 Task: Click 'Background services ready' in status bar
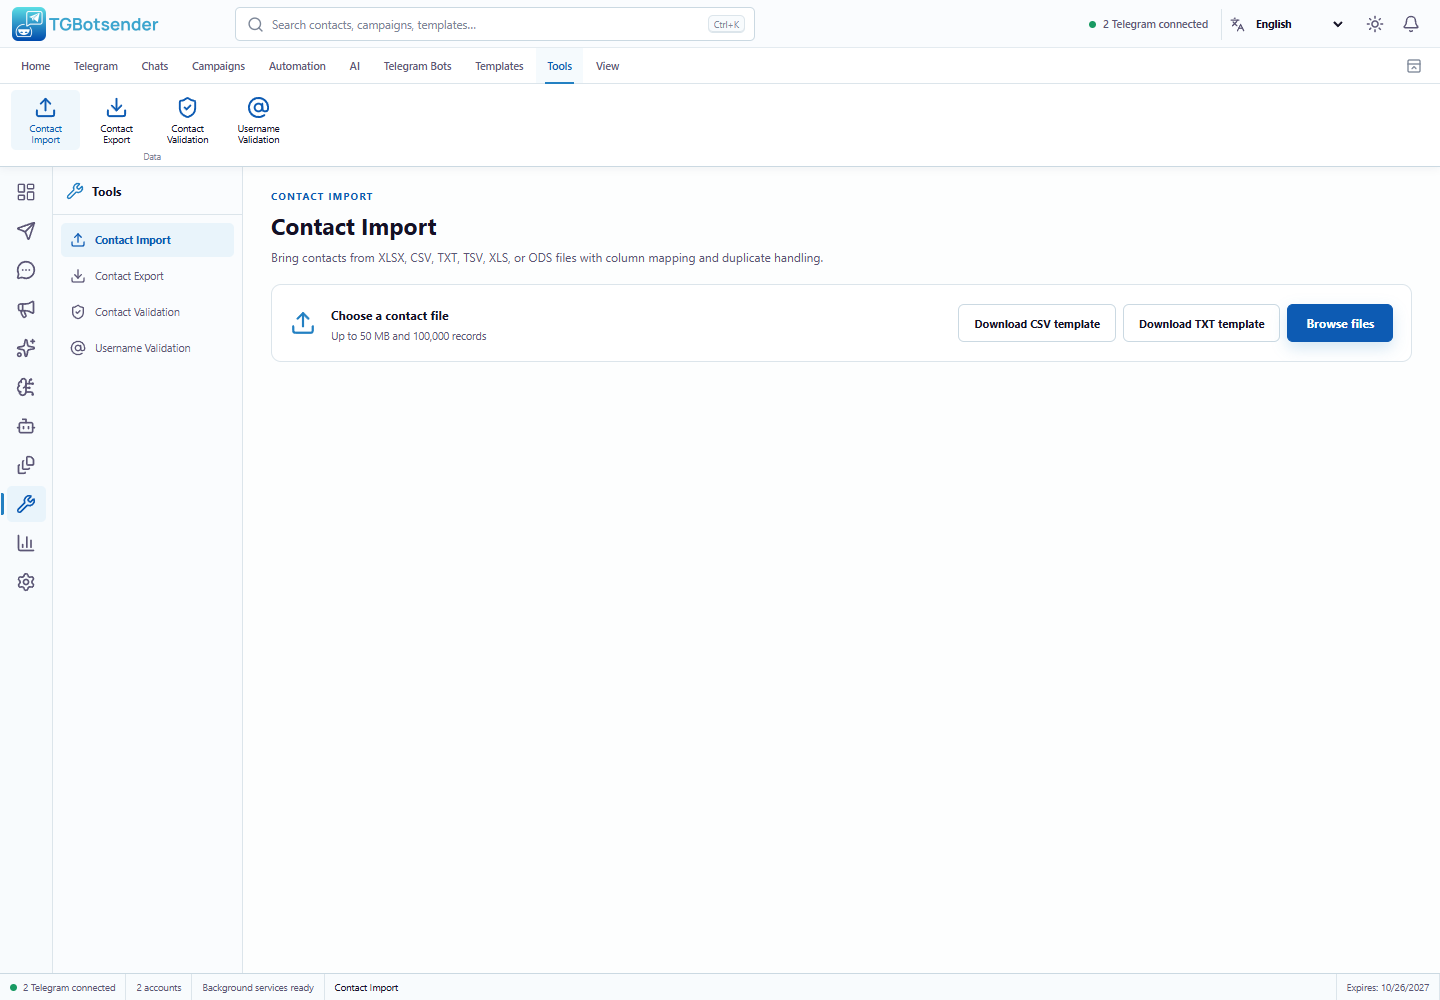click(258, 988)
